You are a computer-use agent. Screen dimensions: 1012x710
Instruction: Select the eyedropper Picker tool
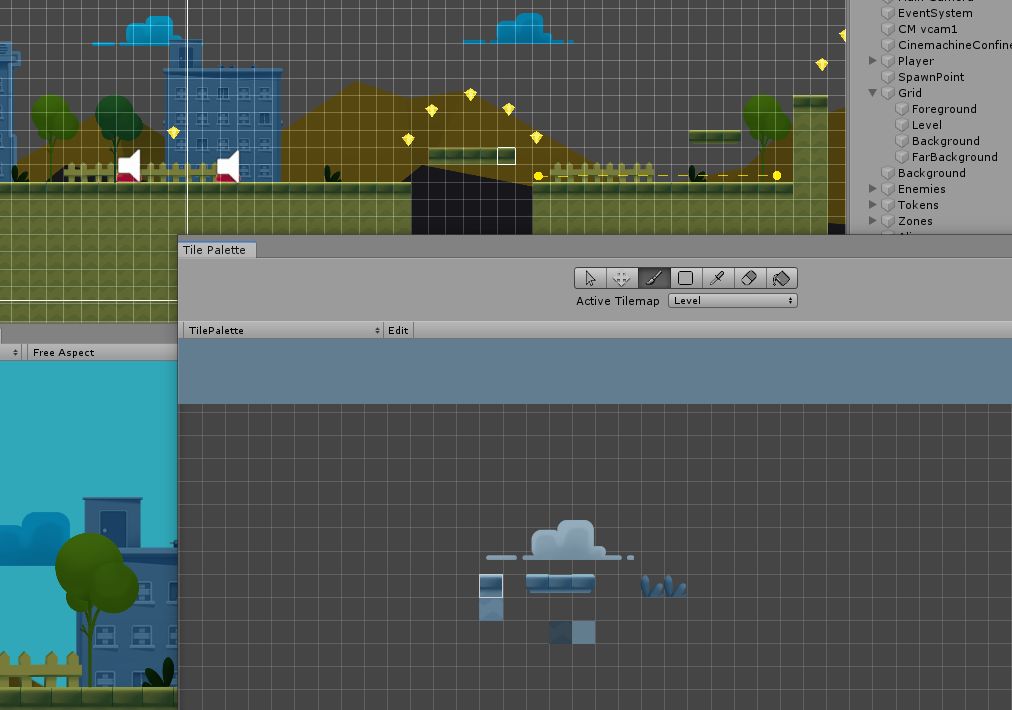tap(717, 279)
